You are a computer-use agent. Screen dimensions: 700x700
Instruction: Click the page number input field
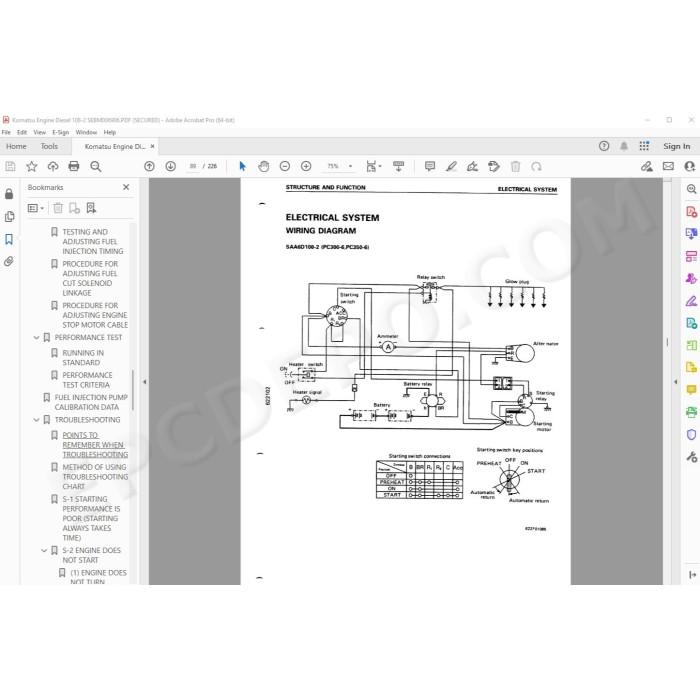coord(192,167)
